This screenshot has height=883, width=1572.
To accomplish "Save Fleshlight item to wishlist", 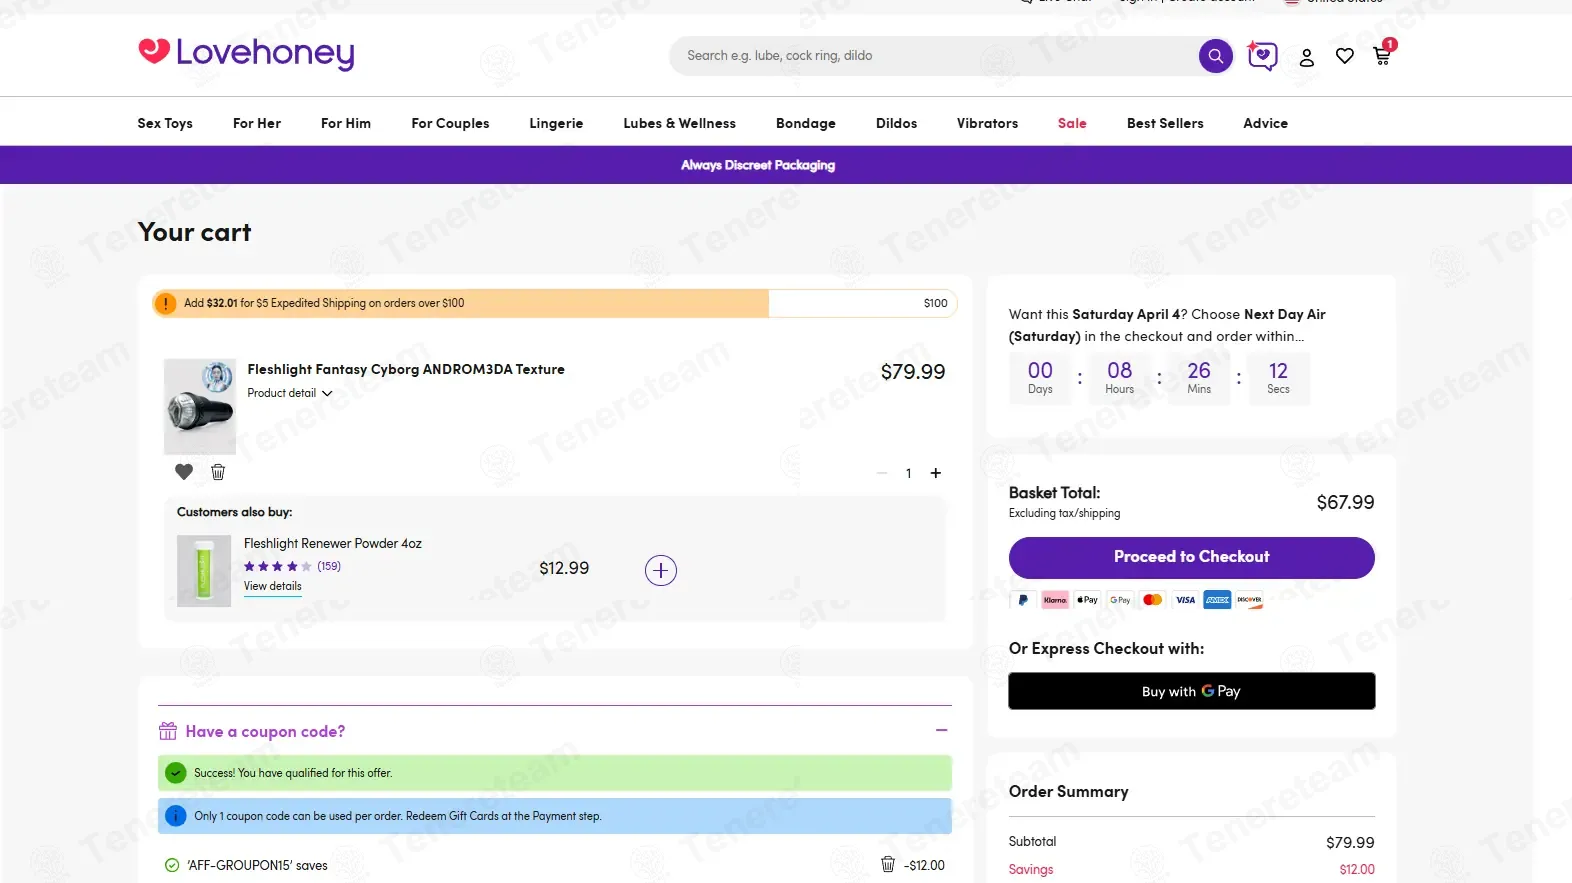I will (x=184, y=471).
